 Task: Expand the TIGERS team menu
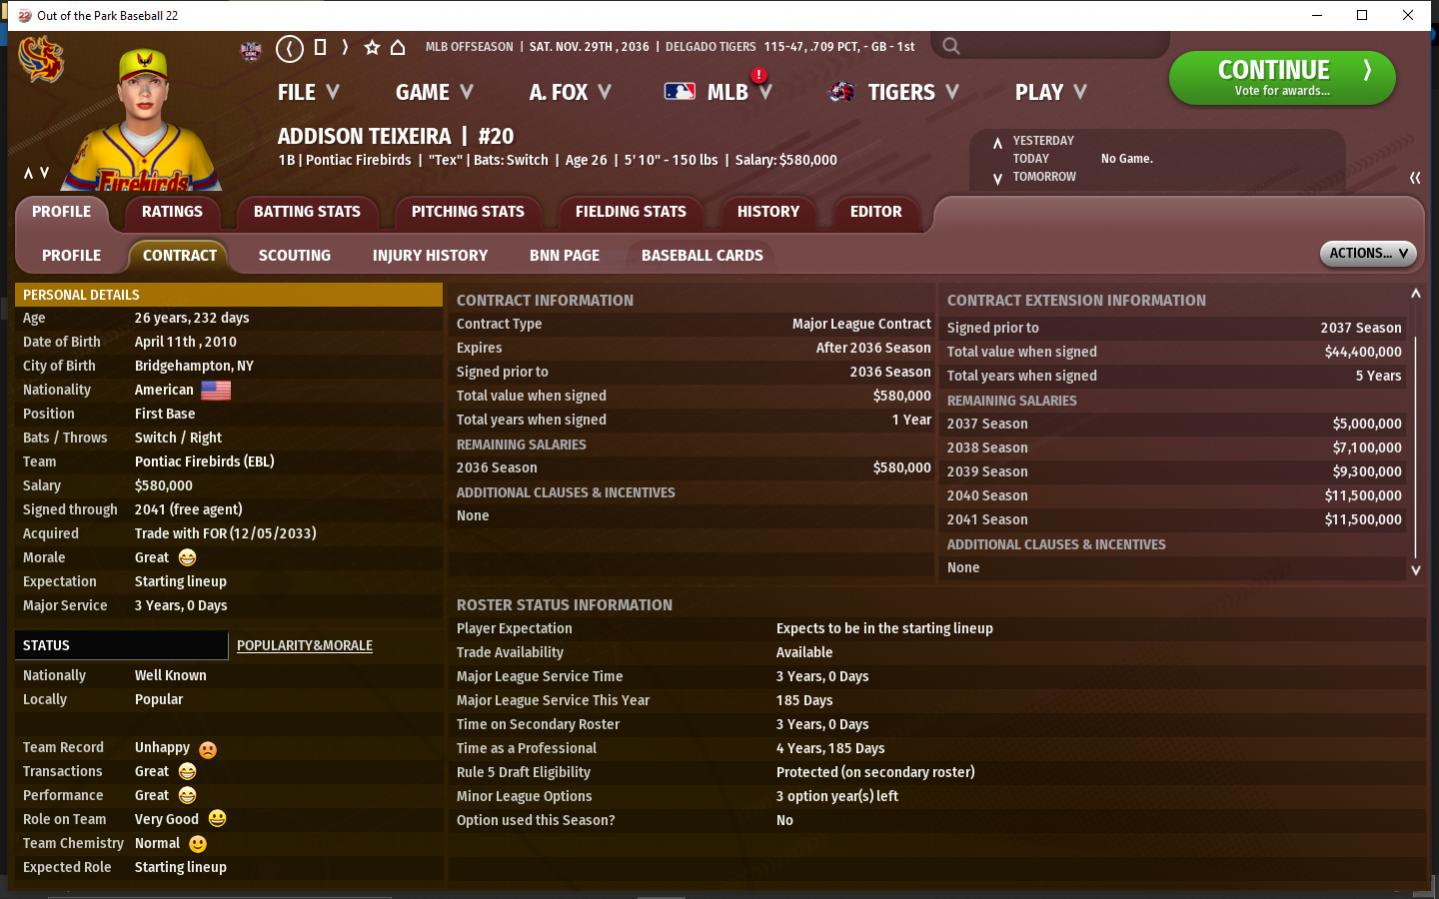pyautogui.click(x=895, y=92)
